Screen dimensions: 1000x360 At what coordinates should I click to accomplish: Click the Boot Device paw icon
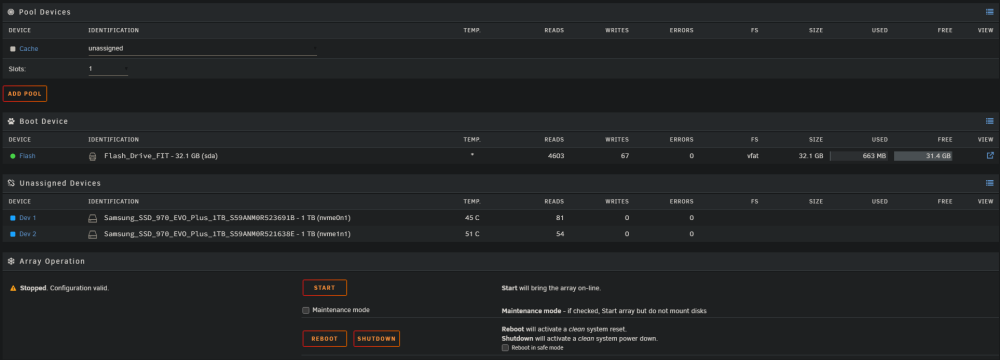11,121
